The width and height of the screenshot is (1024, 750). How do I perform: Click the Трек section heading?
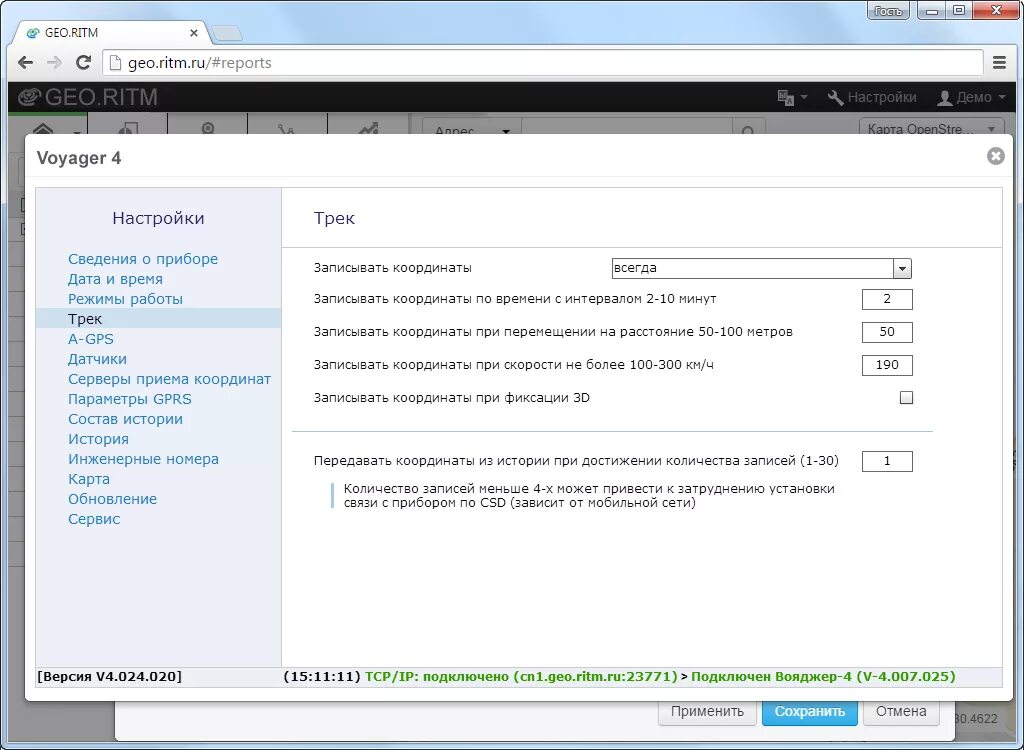pyautogui.click(x=334, y=218)
